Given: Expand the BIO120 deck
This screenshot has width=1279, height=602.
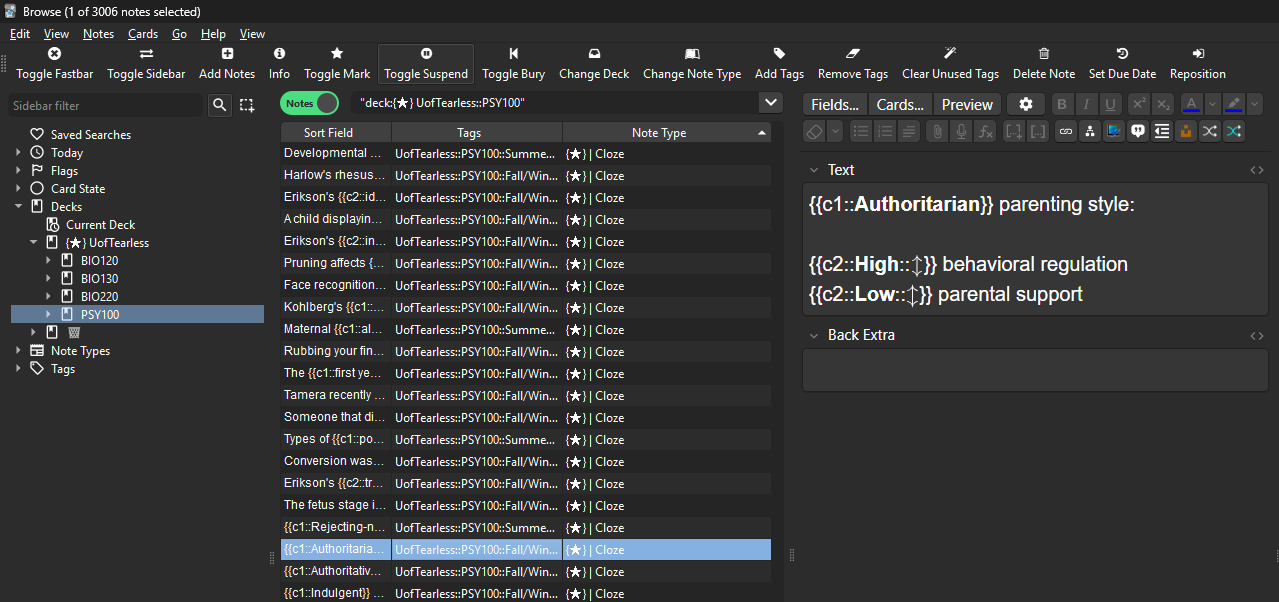Looking at the screenshot, I should pos(49,261).
